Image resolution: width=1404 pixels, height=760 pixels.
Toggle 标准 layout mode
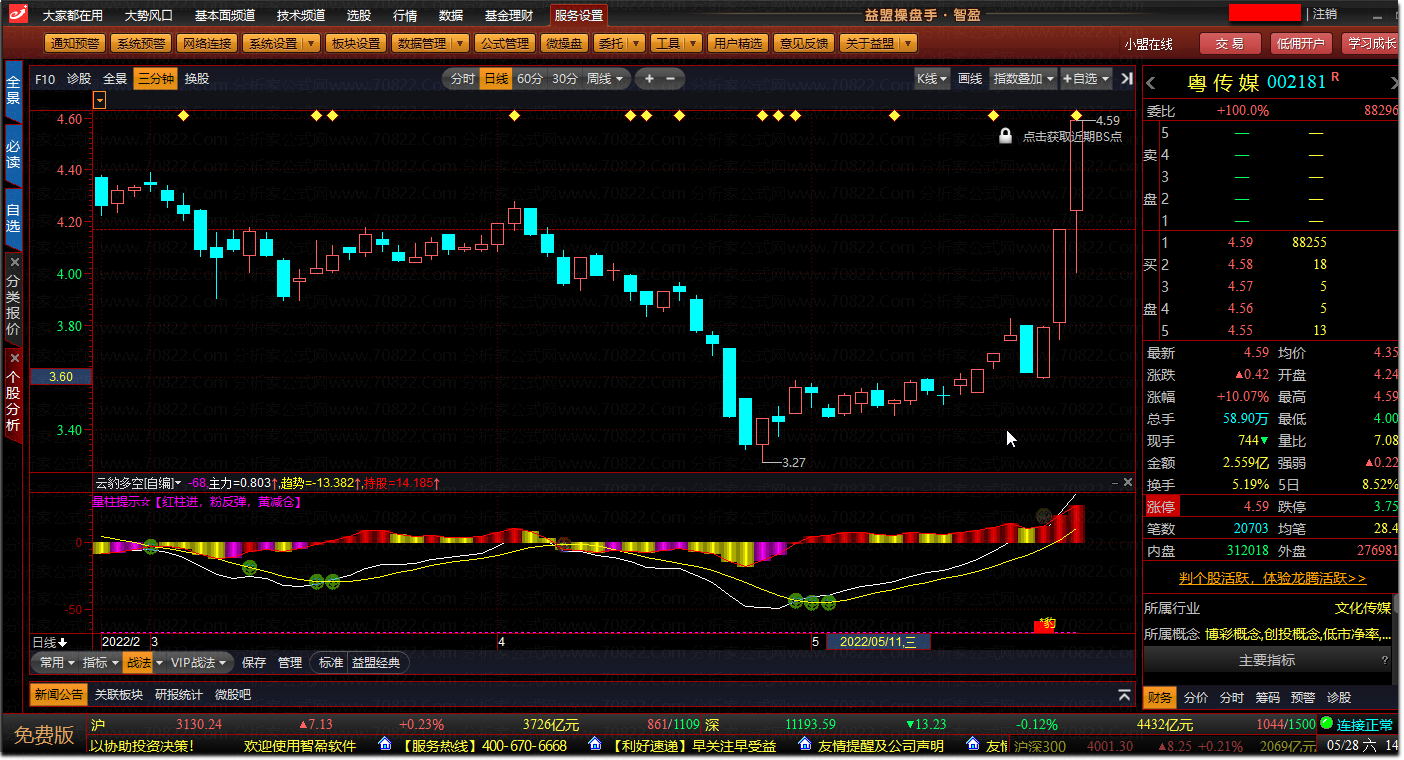(x=330, y=663)
